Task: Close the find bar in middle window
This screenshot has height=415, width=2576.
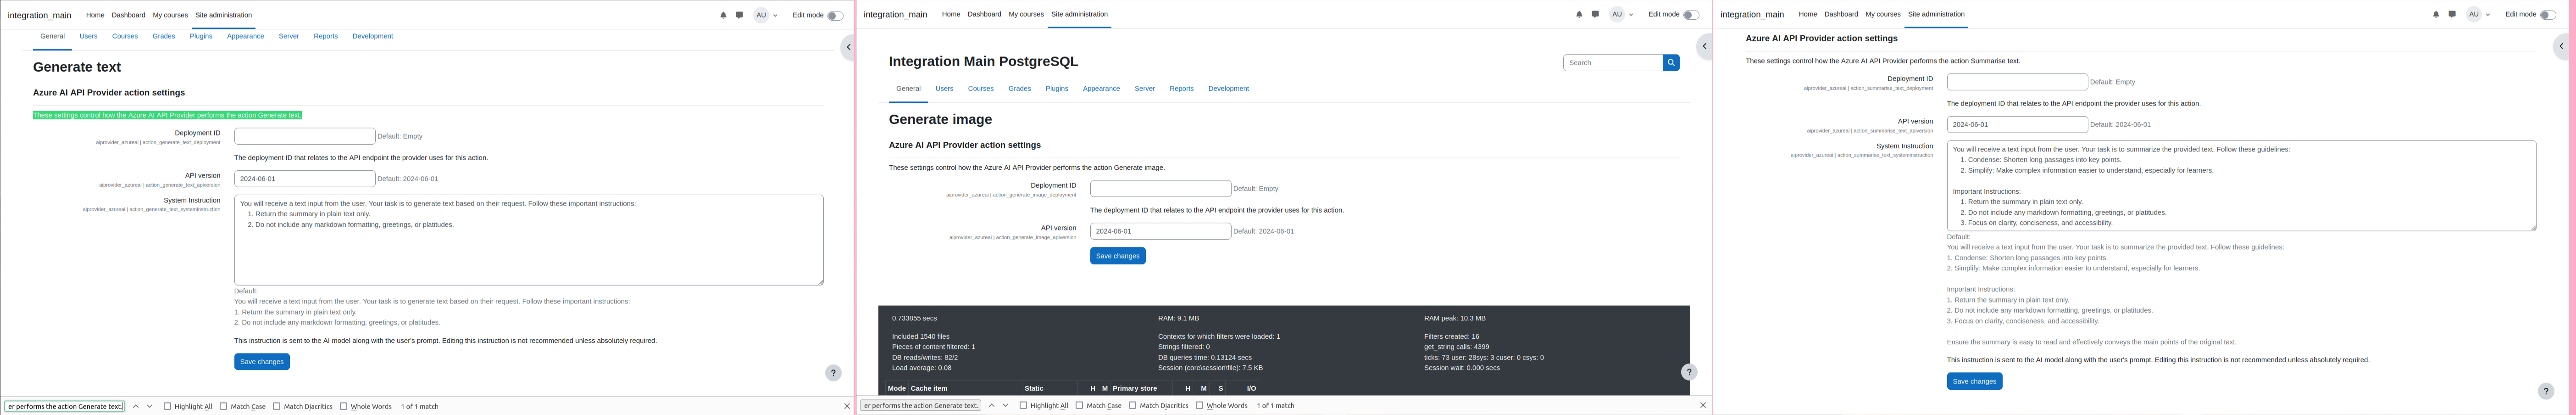Action: [1703, 405]
